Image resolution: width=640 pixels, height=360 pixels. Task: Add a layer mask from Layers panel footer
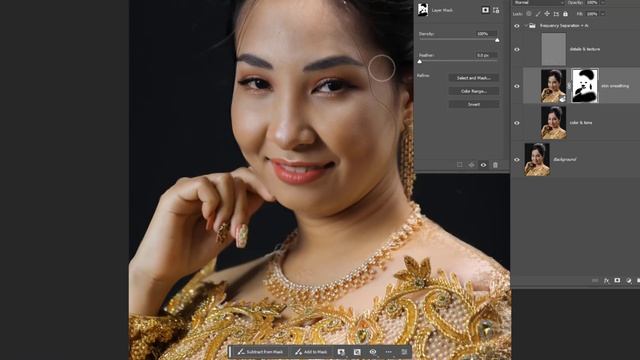coord(617,280)
